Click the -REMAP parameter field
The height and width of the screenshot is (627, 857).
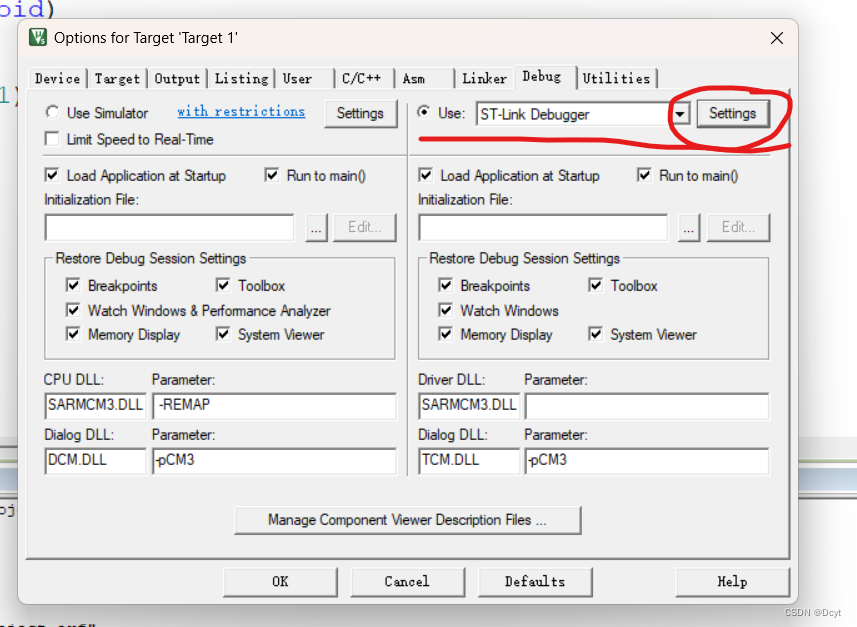[274, 405]
